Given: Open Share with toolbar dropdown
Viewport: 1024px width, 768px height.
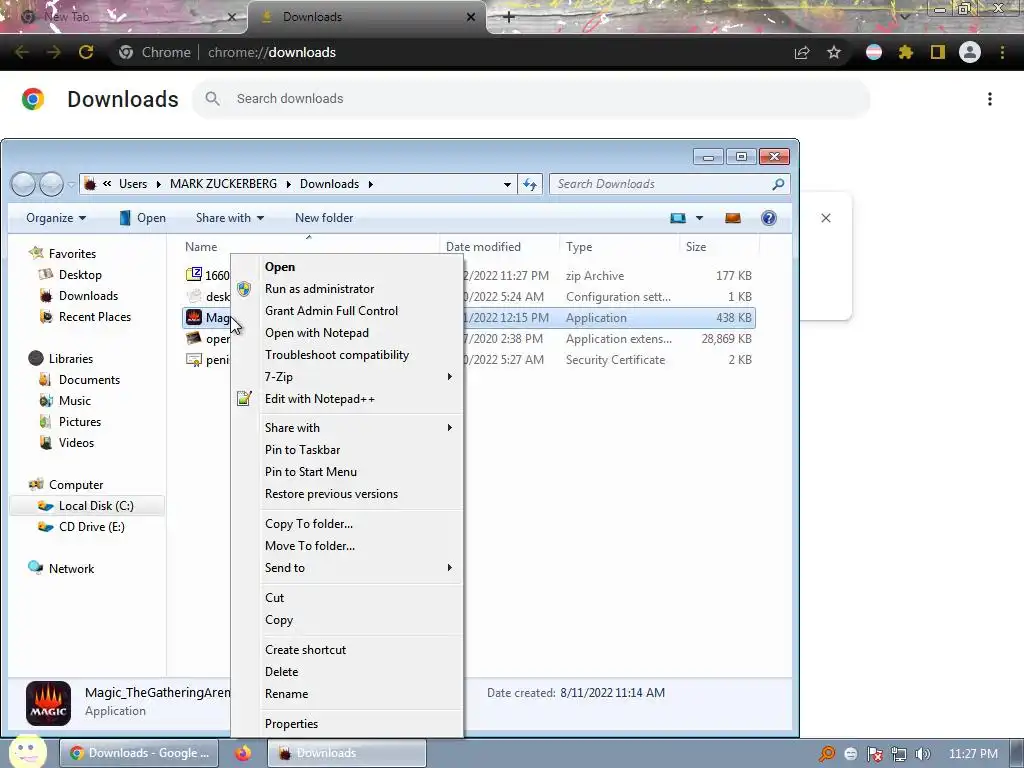Looking at the screenshot, I should [230, 218].
